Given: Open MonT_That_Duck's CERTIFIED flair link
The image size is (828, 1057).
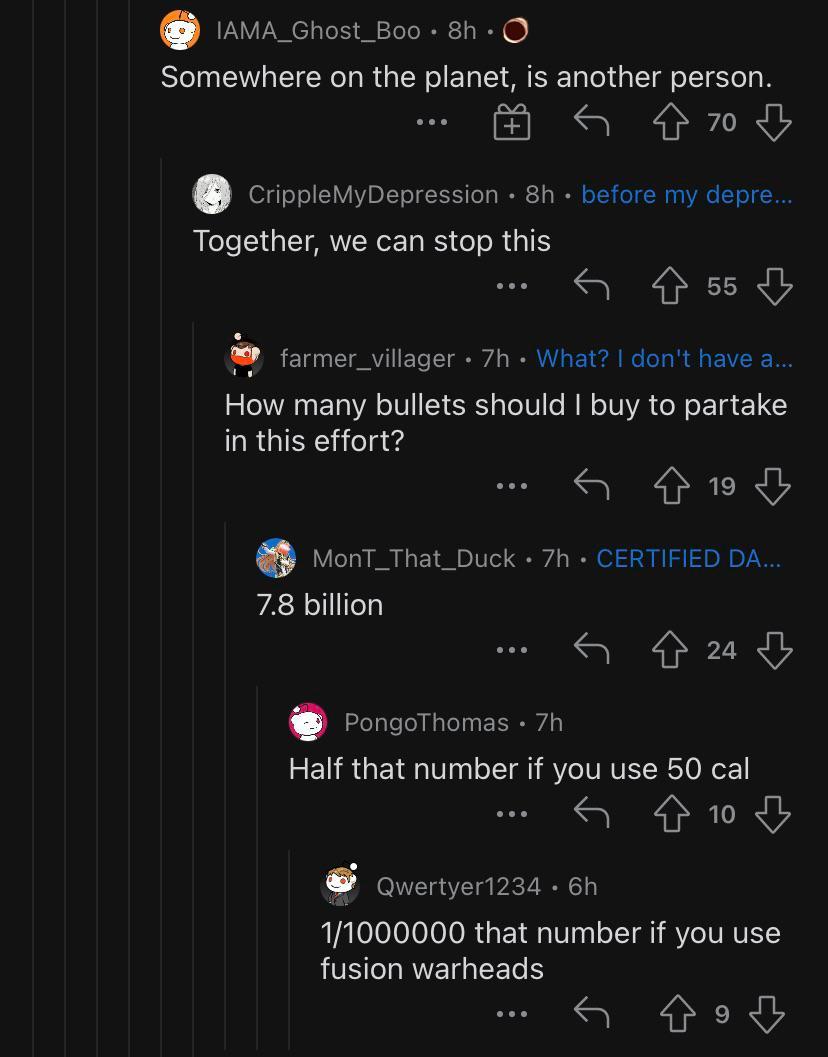Looking at the screenshot, I should 688,558.
